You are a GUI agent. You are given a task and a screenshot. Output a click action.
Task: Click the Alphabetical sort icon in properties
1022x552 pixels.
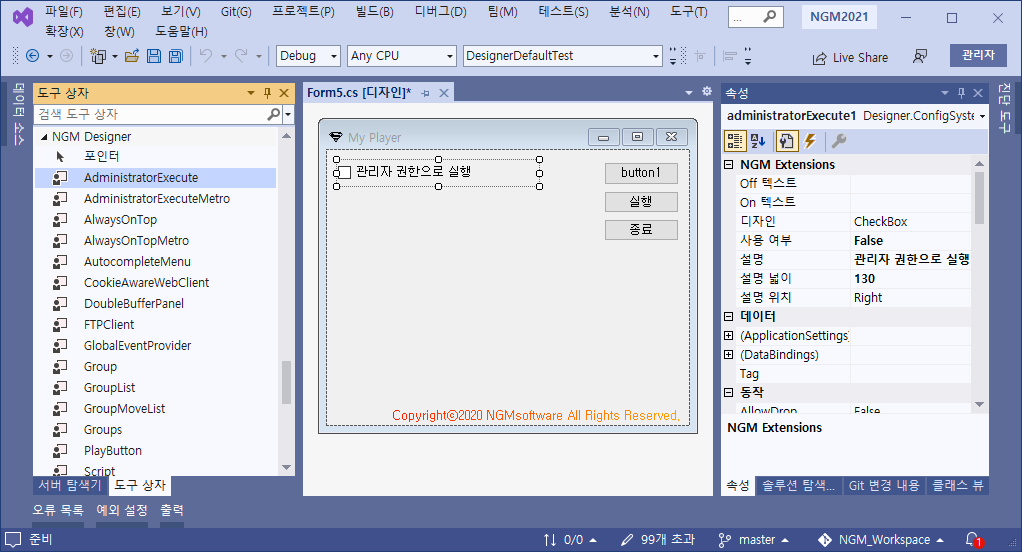[758, 141]
